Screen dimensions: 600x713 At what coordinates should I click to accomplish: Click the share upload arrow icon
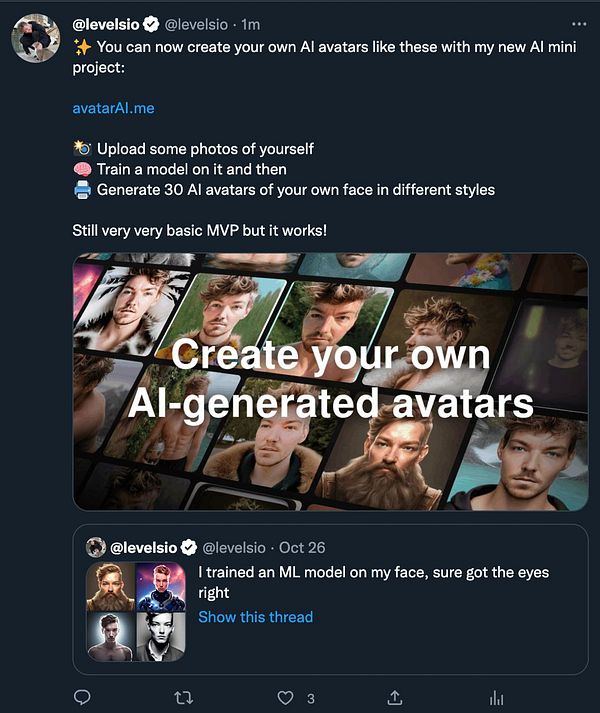tap(394, 698)
